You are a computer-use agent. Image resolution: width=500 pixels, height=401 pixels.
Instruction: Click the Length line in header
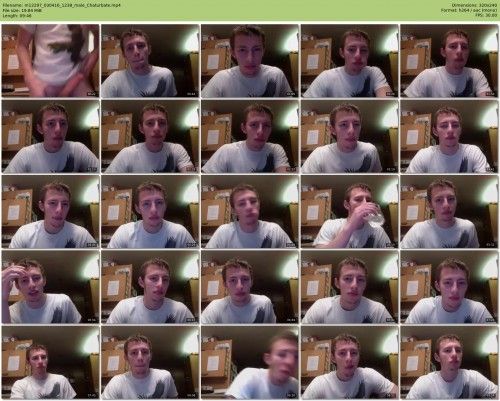click(x=17, y=15)
